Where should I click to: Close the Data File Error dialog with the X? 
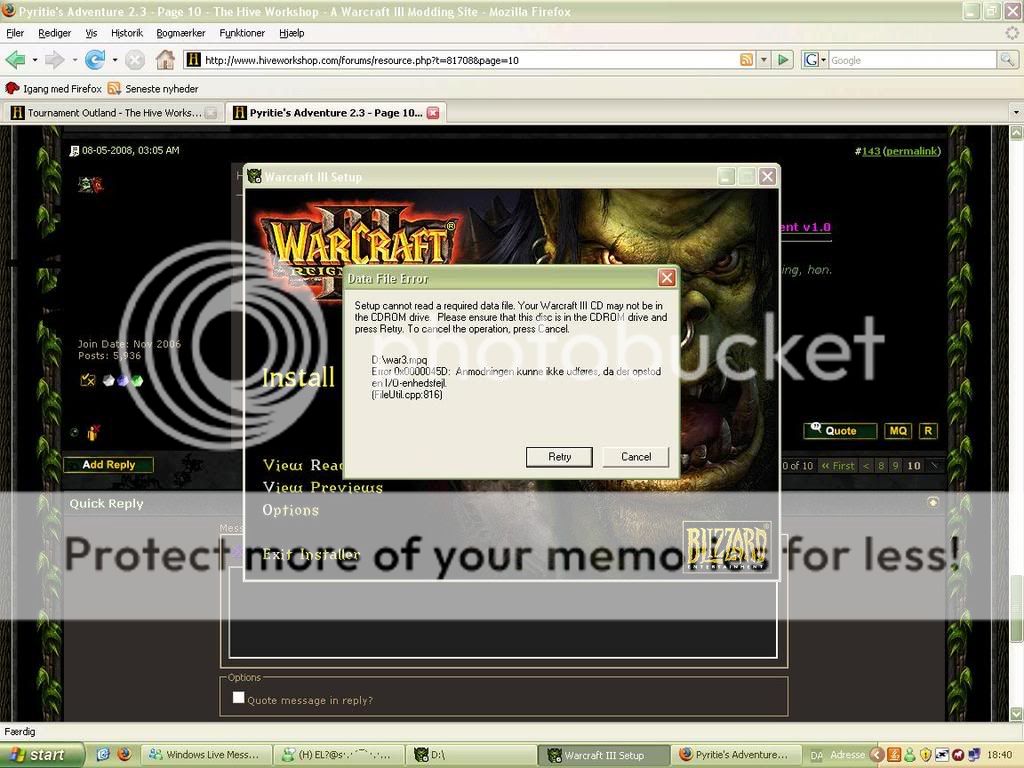click(666, 278)
